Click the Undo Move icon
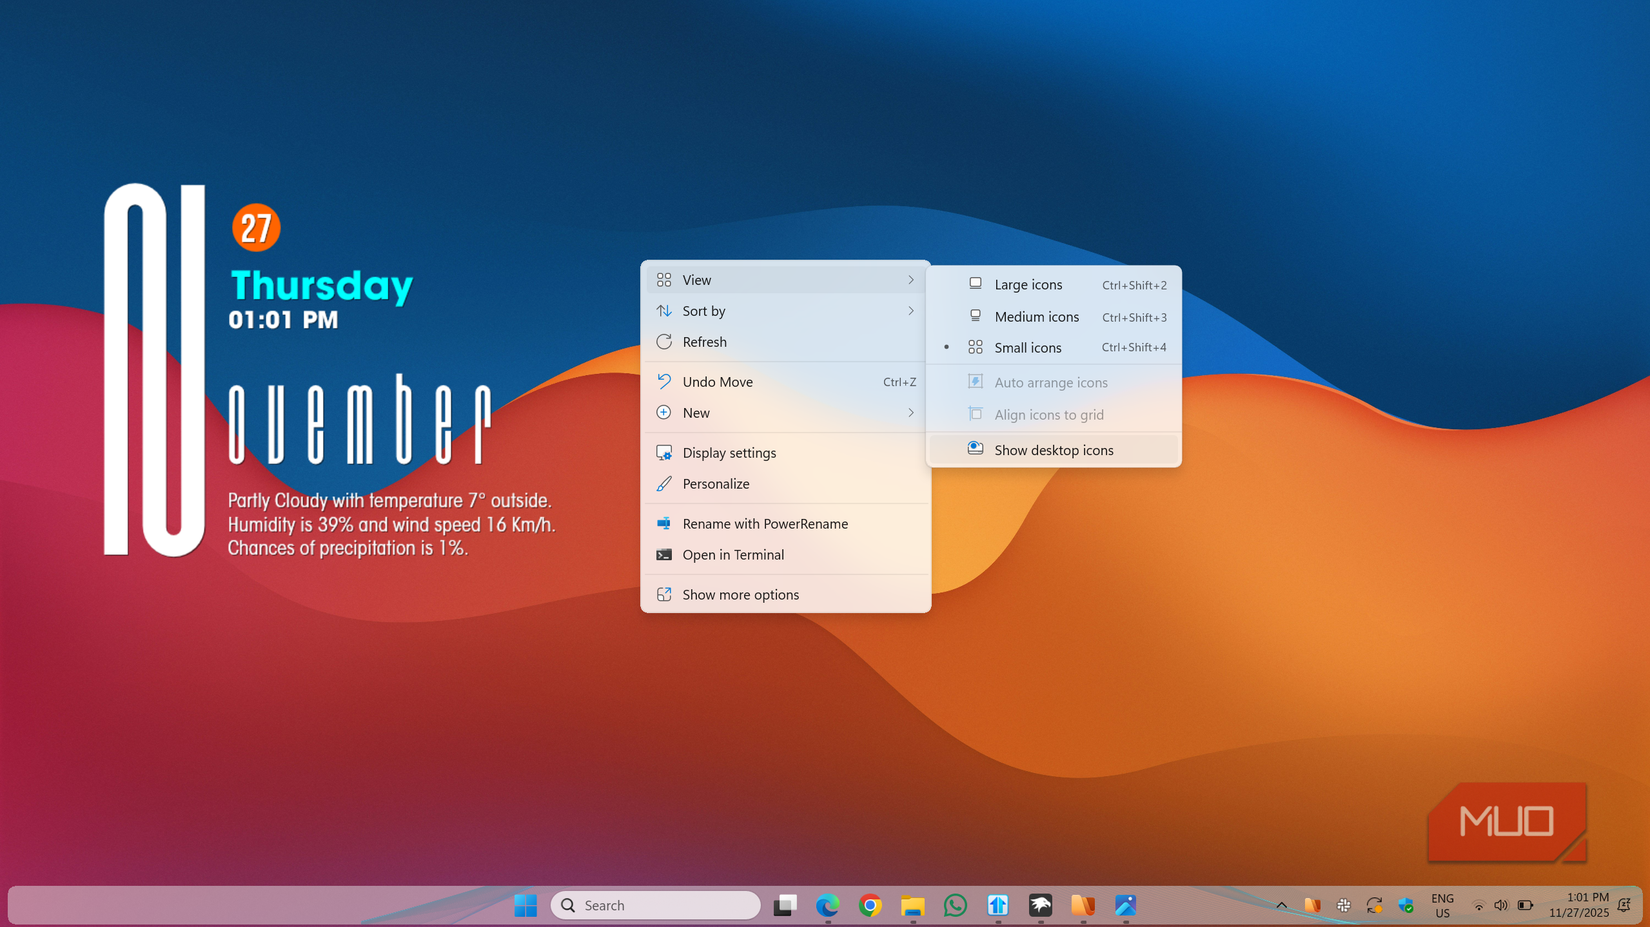The image size is (1650, 927). coord(665,381)
